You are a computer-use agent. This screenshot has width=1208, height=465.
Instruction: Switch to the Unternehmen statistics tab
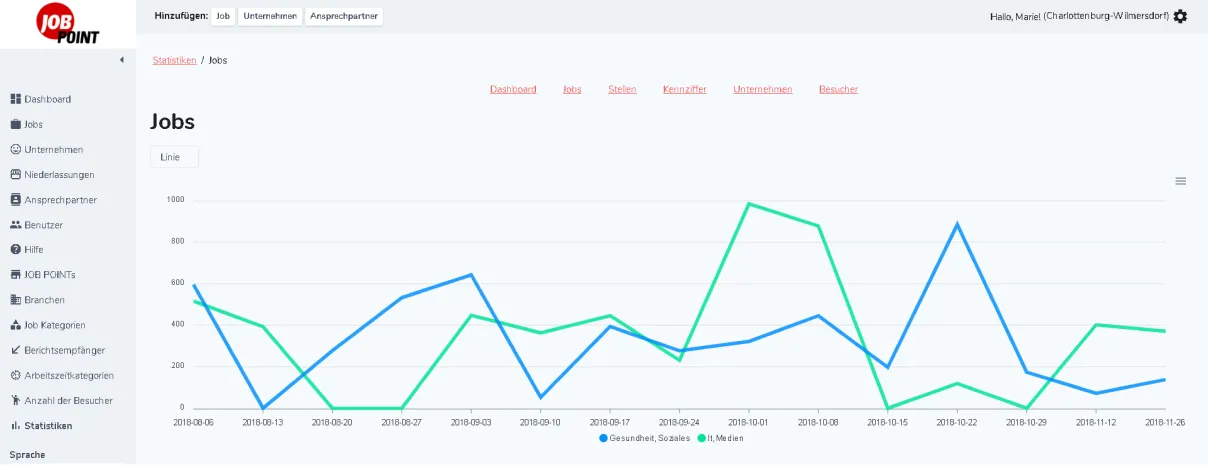(763, 89)
